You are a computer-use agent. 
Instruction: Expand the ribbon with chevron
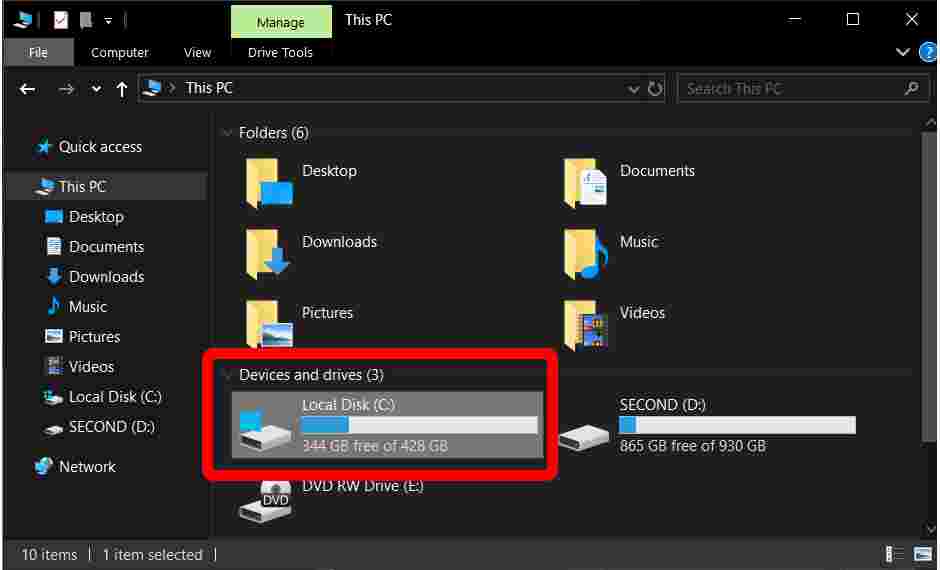[902, 52]
